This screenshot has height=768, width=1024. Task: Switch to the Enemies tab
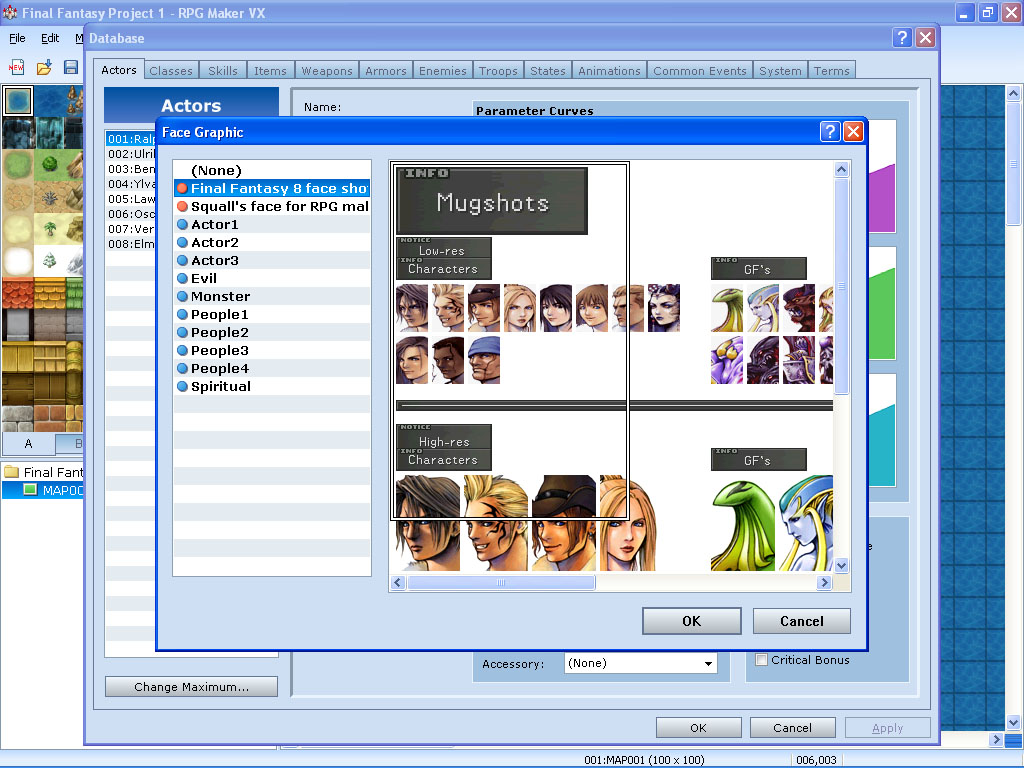pyautogui.click(x=443, y=71)
